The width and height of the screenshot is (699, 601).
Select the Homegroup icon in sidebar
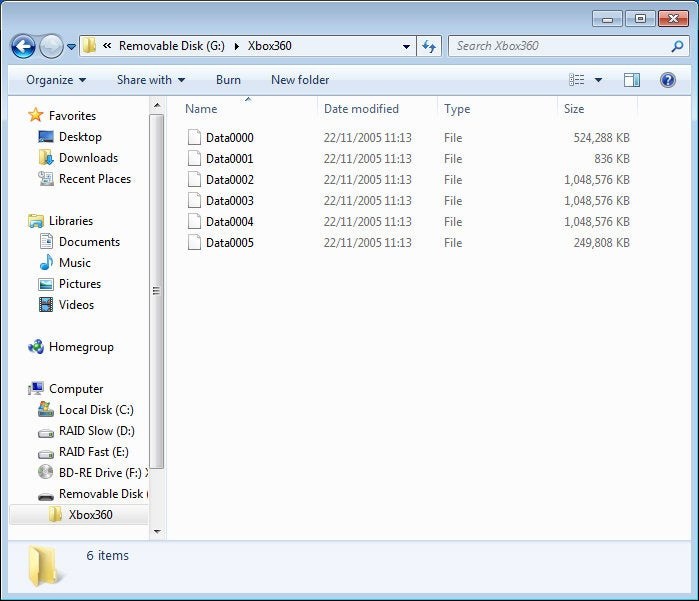tap(36, 347)
